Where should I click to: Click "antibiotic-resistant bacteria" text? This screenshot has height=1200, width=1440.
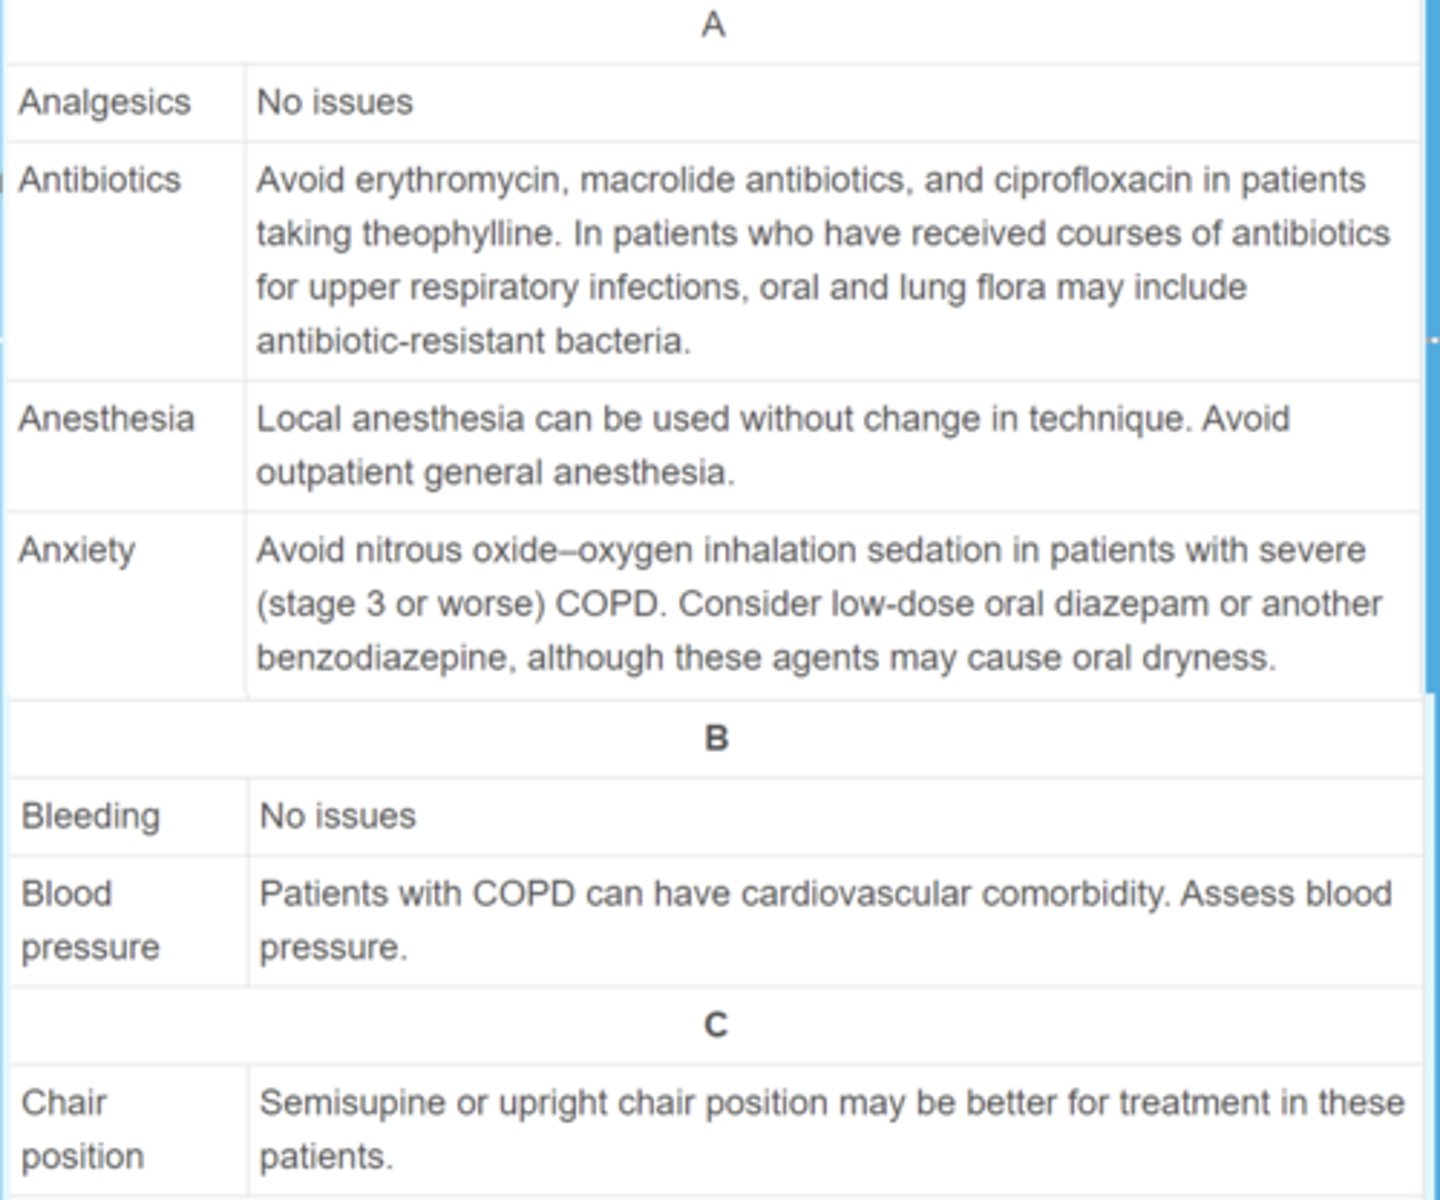point(472,341)
